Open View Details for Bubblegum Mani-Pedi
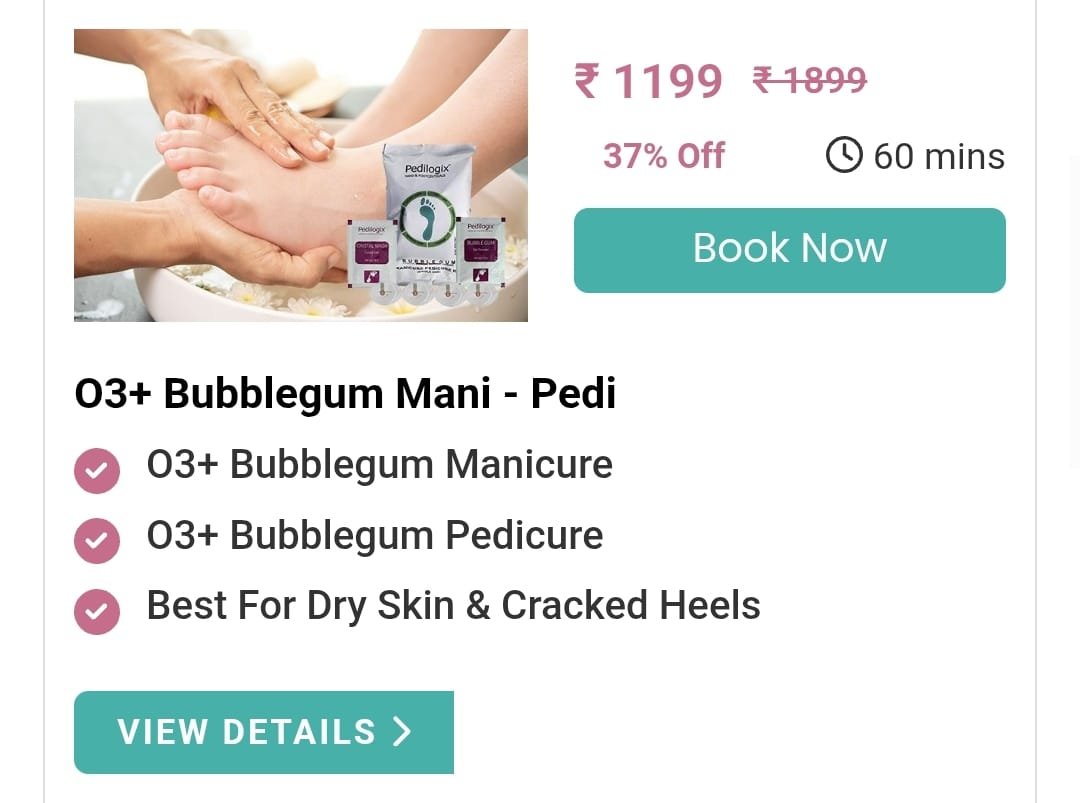This screenshot has height=803, width=1080. click(264, 732)
